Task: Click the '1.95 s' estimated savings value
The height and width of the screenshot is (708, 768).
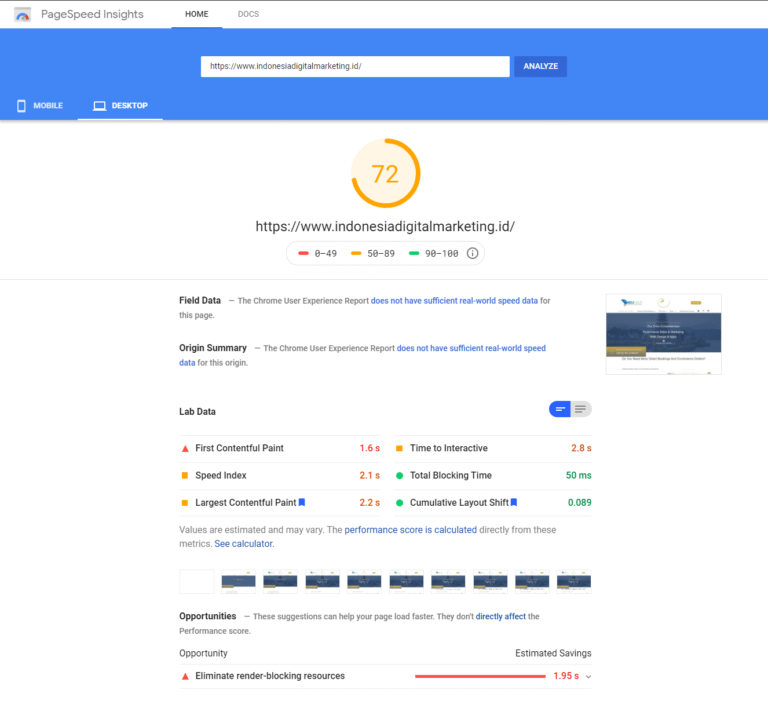Action: tap(566, 676)
